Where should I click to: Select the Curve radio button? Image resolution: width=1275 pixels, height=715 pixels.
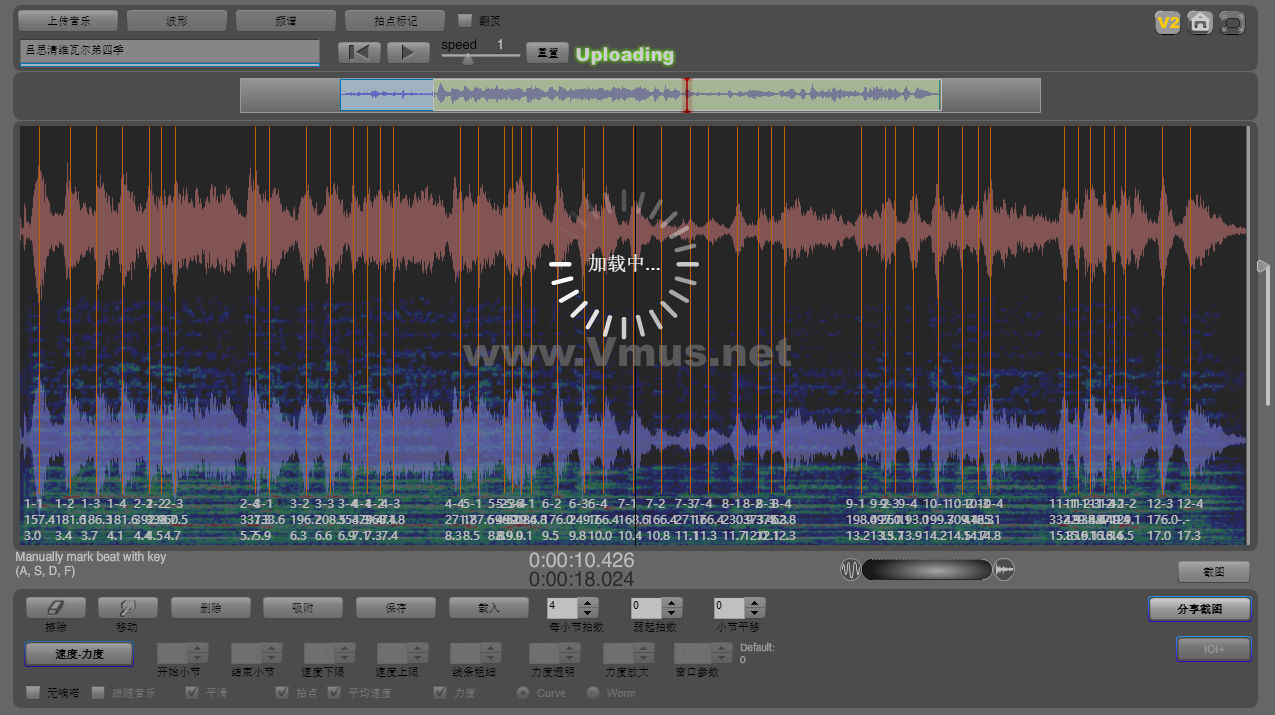point(522,692)
